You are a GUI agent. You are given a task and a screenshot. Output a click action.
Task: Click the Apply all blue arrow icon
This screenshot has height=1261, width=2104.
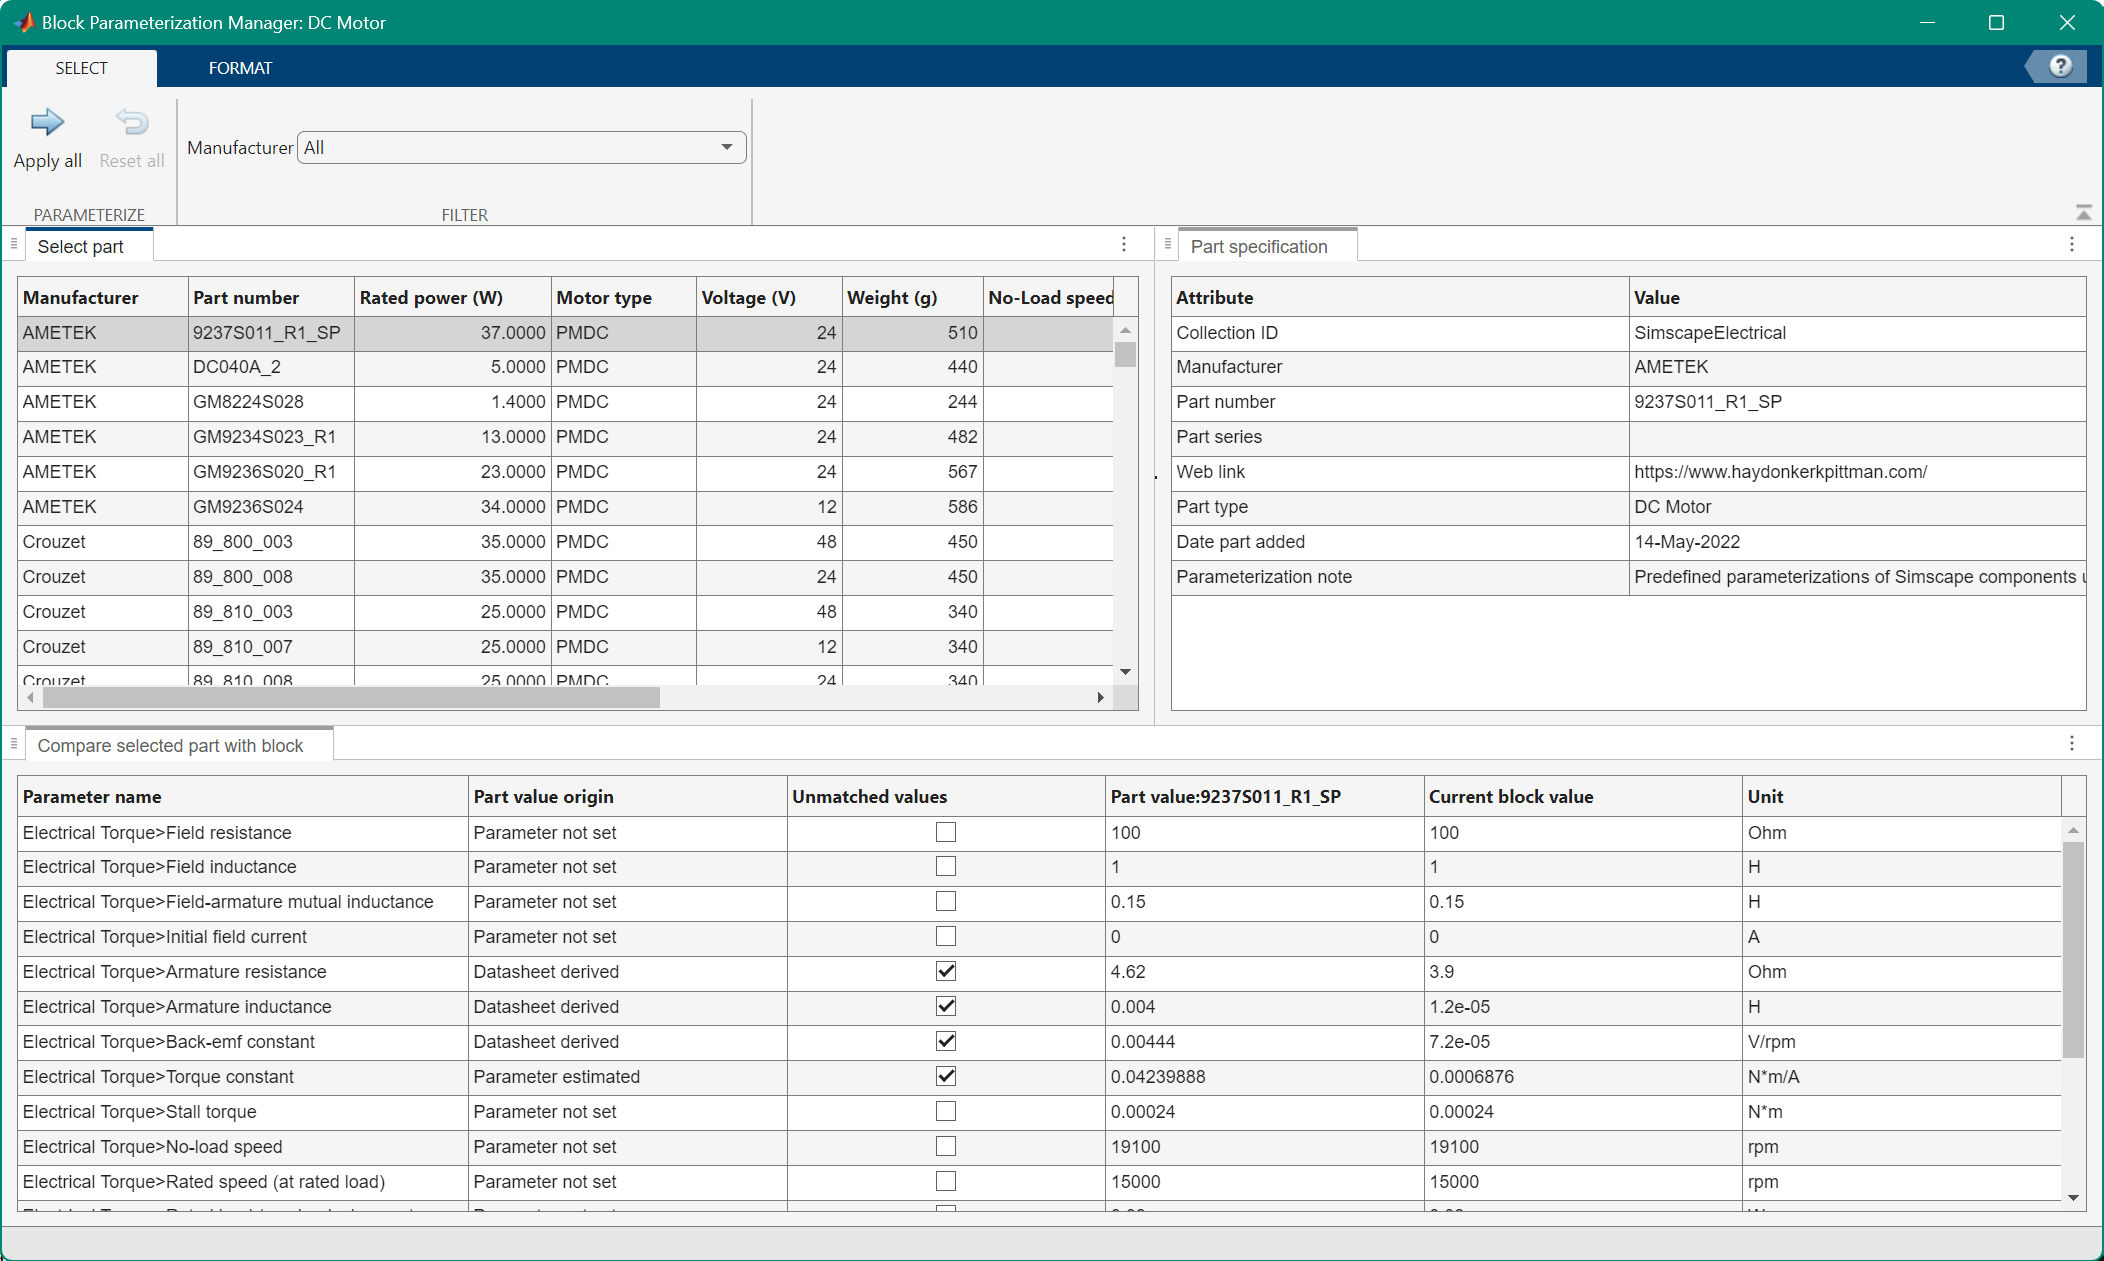click(47, 122)
